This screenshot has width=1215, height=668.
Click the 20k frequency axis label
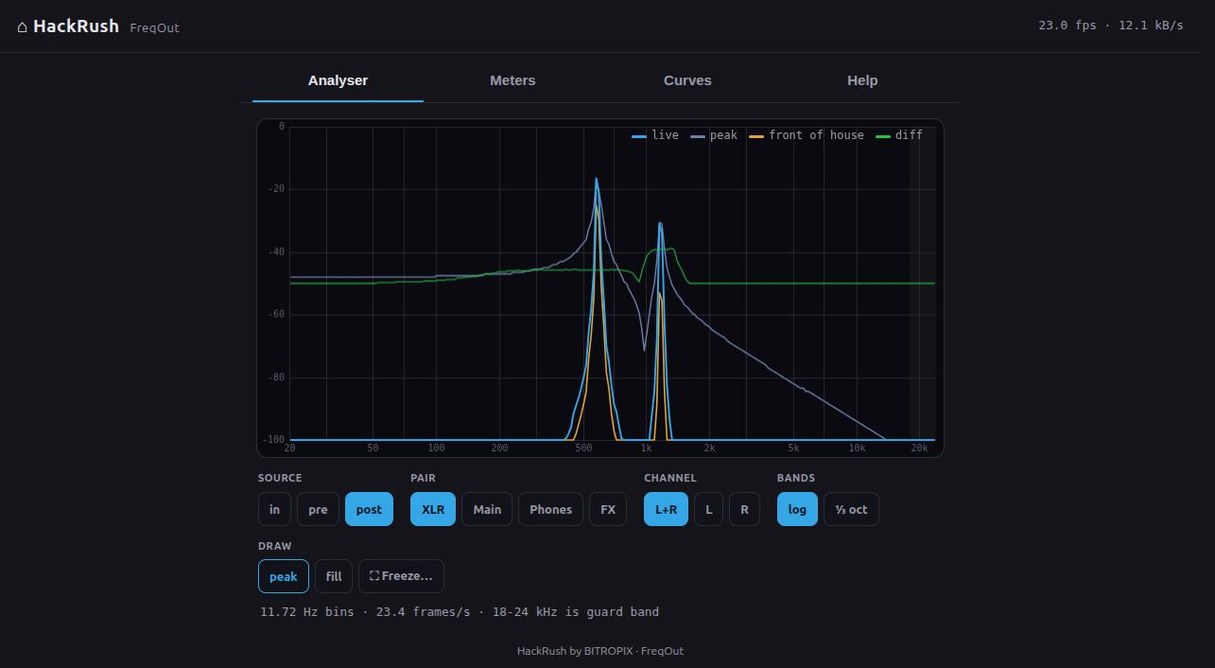pyautogui.click(x=920, y=448)
